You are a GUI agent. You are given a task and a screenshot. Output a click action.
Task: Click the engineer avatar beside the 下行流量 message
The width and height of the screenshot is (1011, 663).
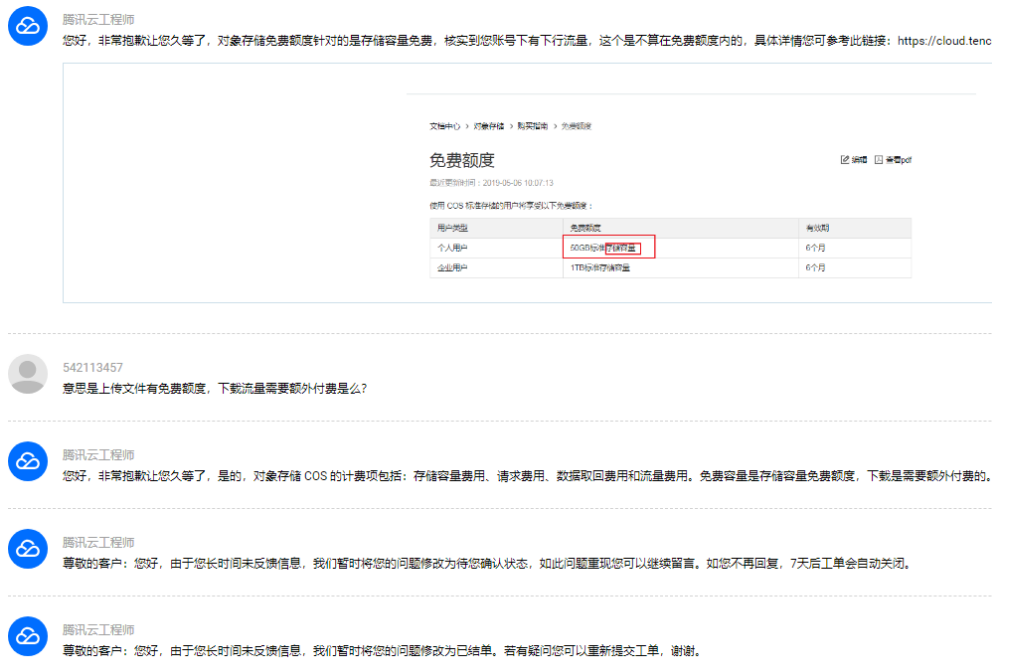point(28,26)
